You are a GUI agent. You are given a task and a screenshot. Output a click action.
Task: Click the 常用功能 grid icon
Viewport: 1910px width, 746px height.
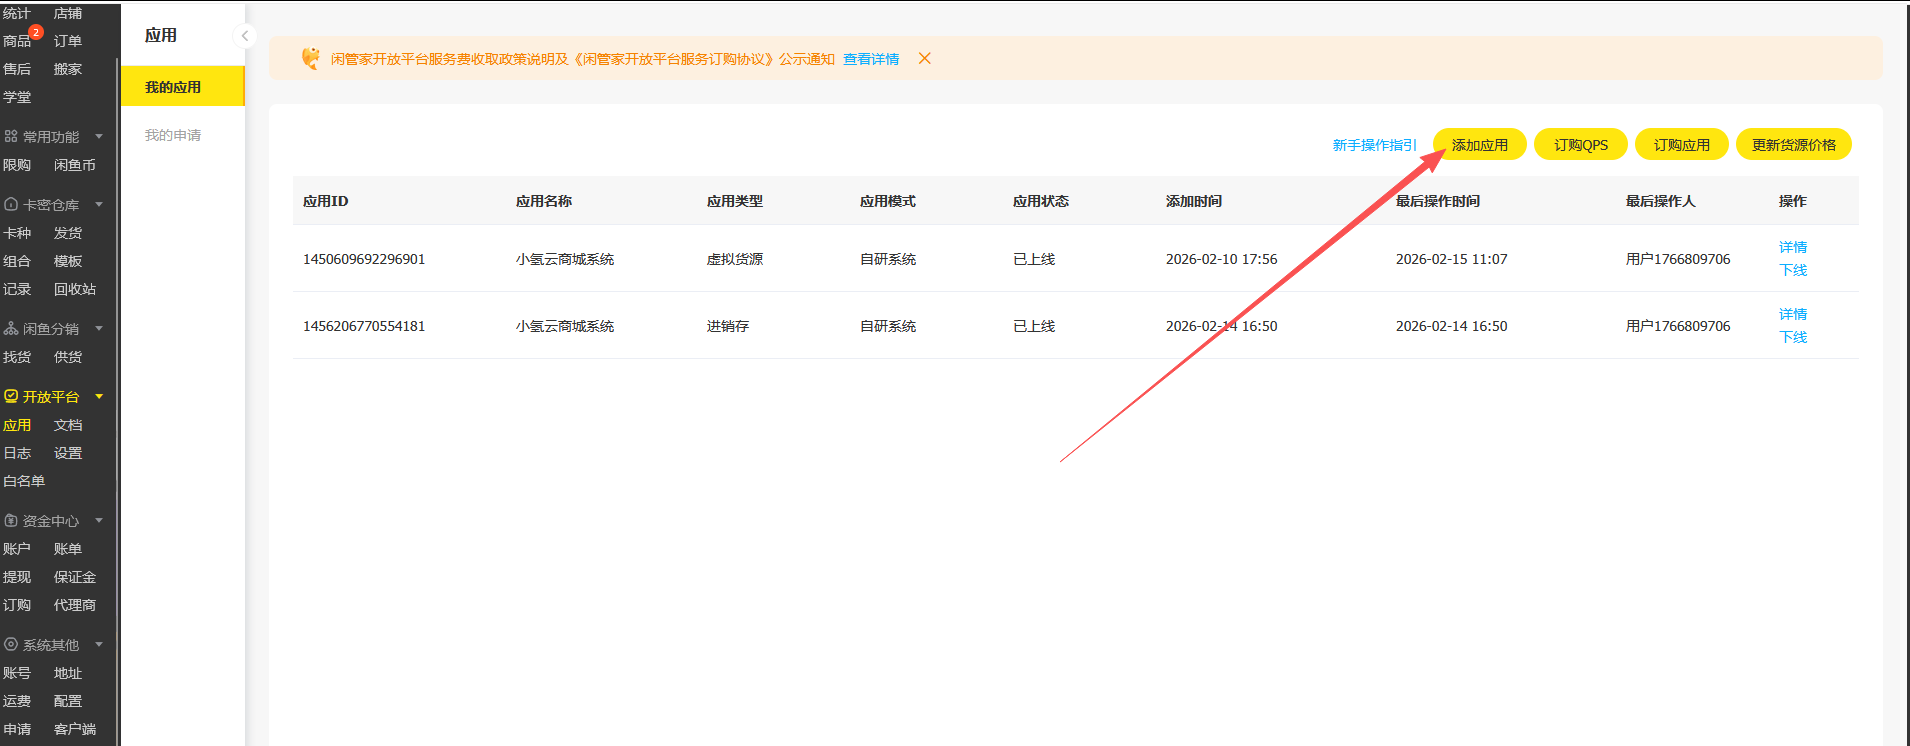pyautogui.click(x=11, y=136)
